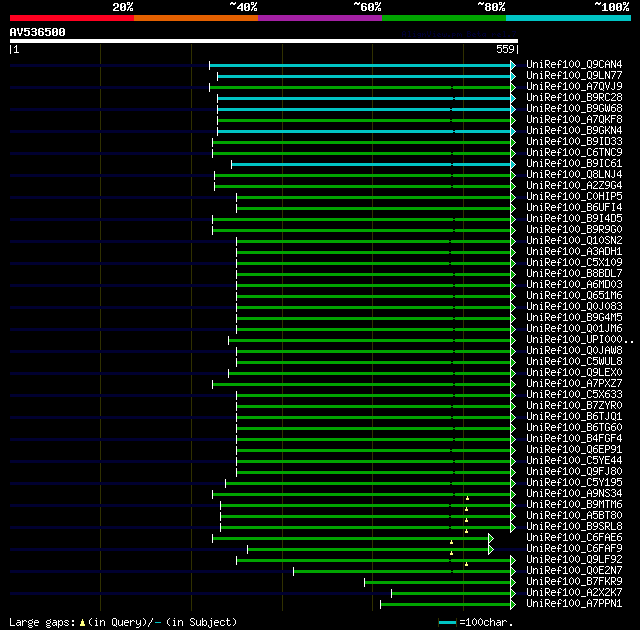
Task: Select the UniRef100_C5X633 label
Action: pyautogui.click(x=574, y=395)
